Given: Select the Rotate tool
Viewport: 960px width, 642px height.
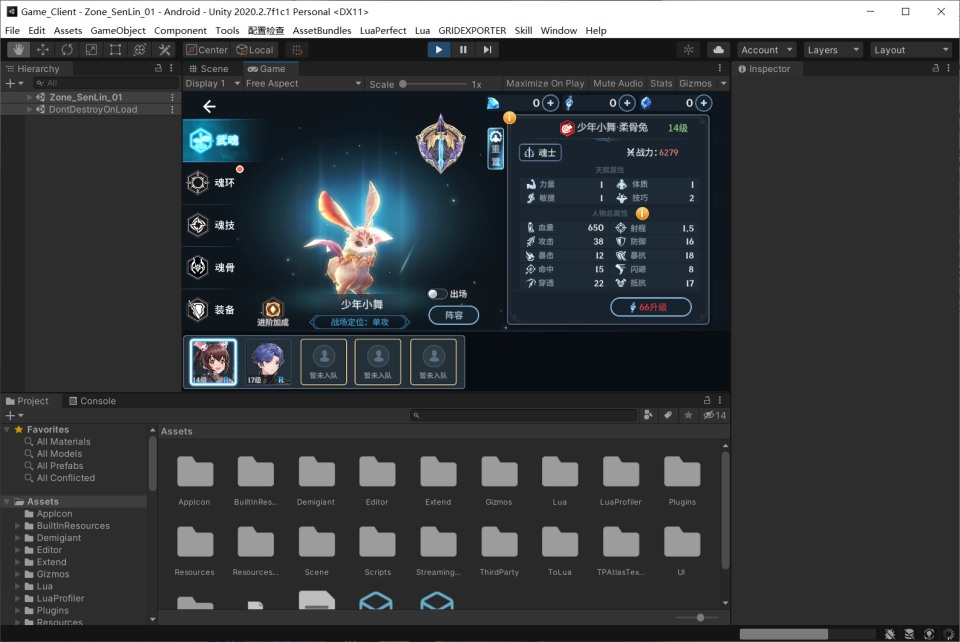Looking at the screenshot, I should point(66,49).
